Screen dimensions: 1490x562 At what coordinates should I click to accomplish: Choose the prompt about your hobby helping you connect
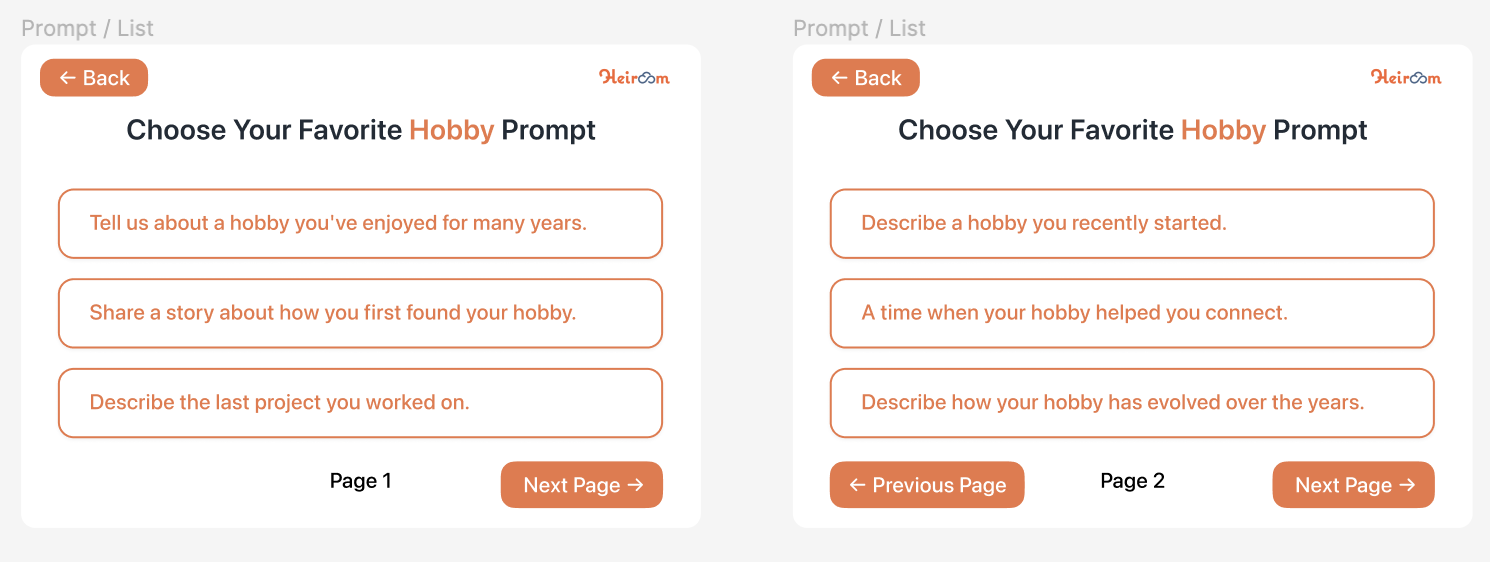pos(1132,313)
